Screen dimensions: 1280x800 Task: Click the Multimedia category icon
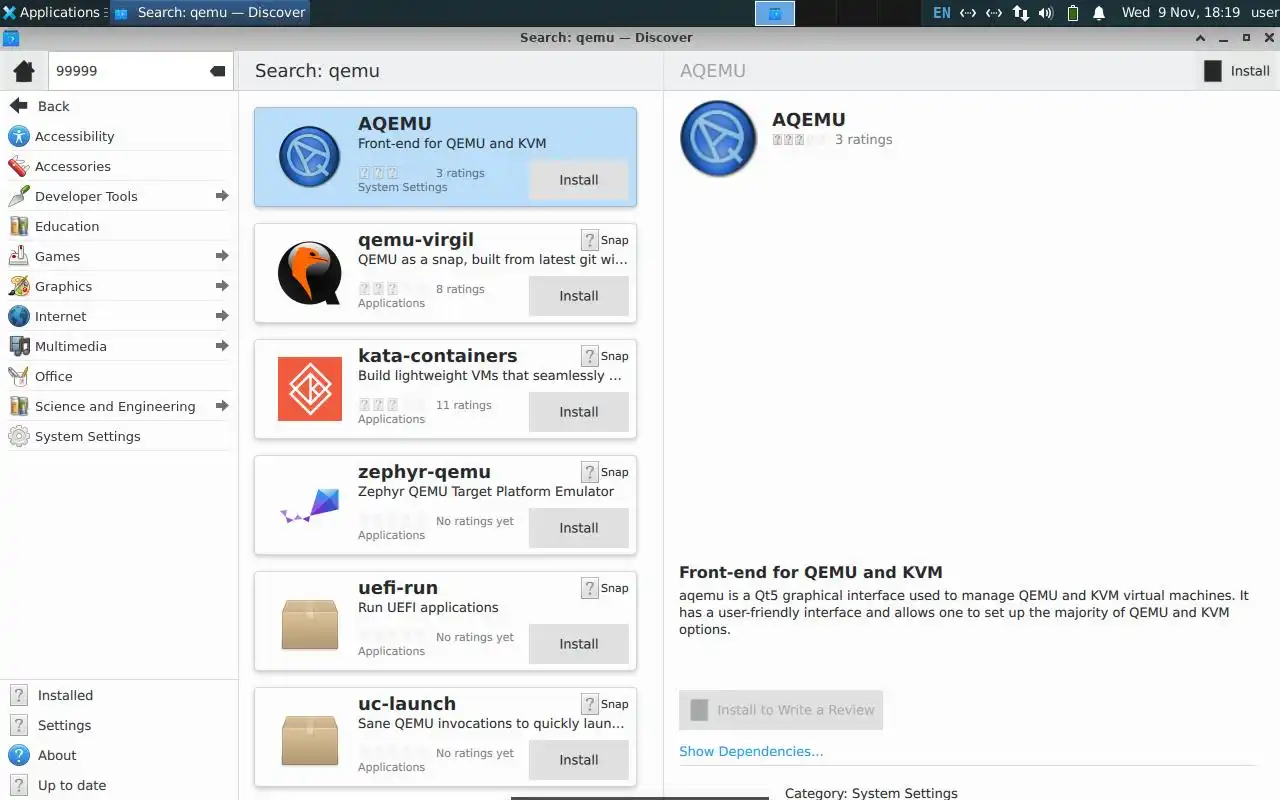[x=18, y=346]
